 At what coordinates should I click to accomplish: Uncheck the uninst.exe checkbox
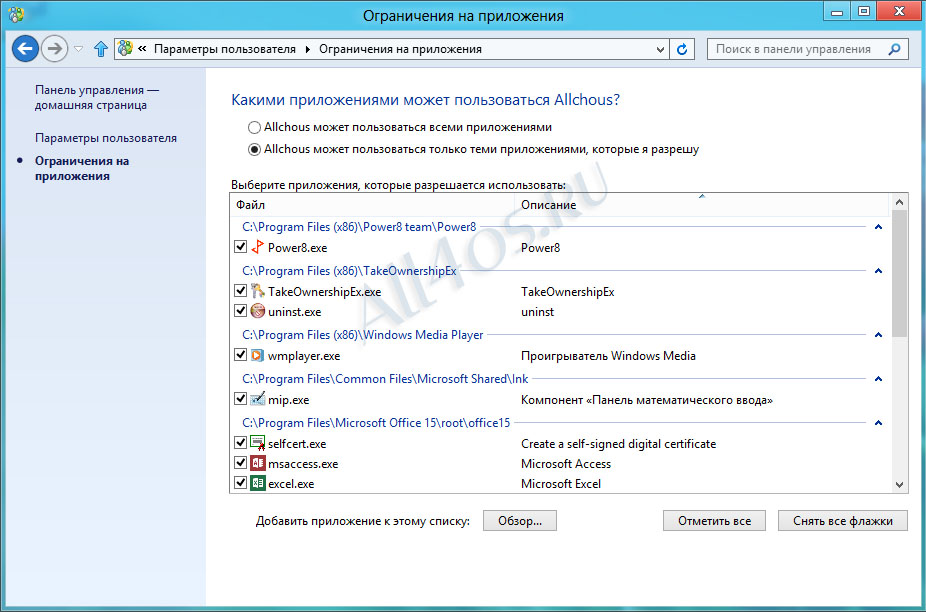[x=240, y=310]
